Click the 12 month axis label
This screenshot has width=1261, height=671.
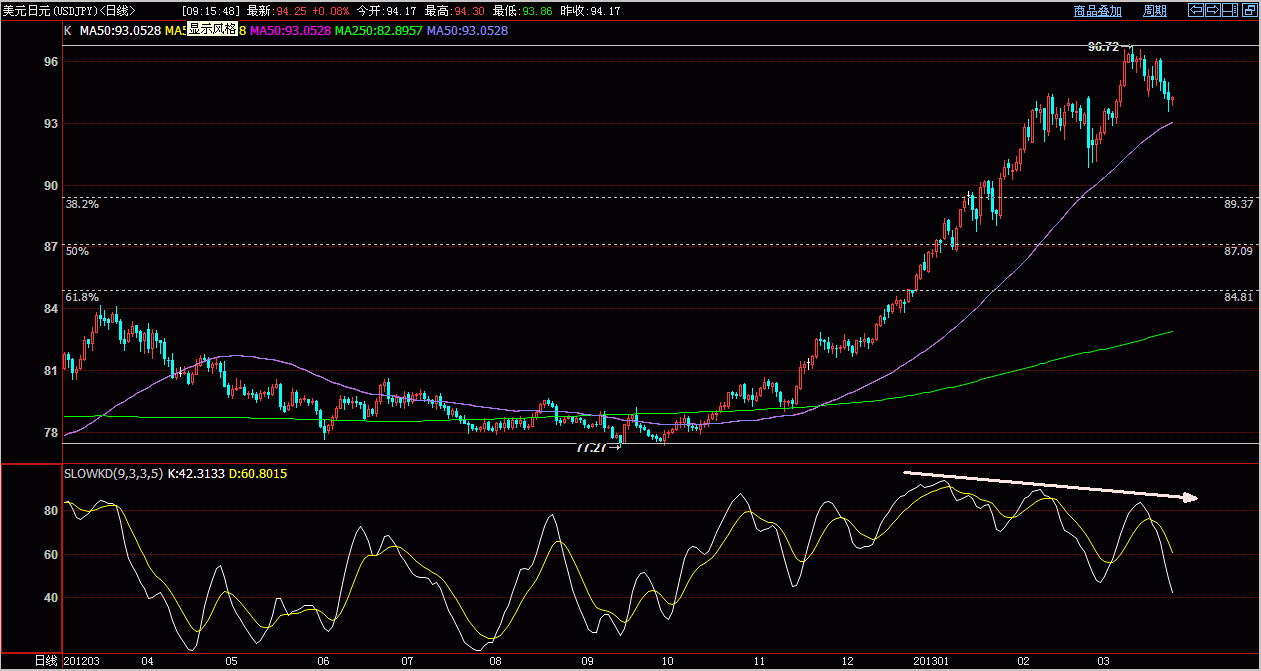pos(849,662)
